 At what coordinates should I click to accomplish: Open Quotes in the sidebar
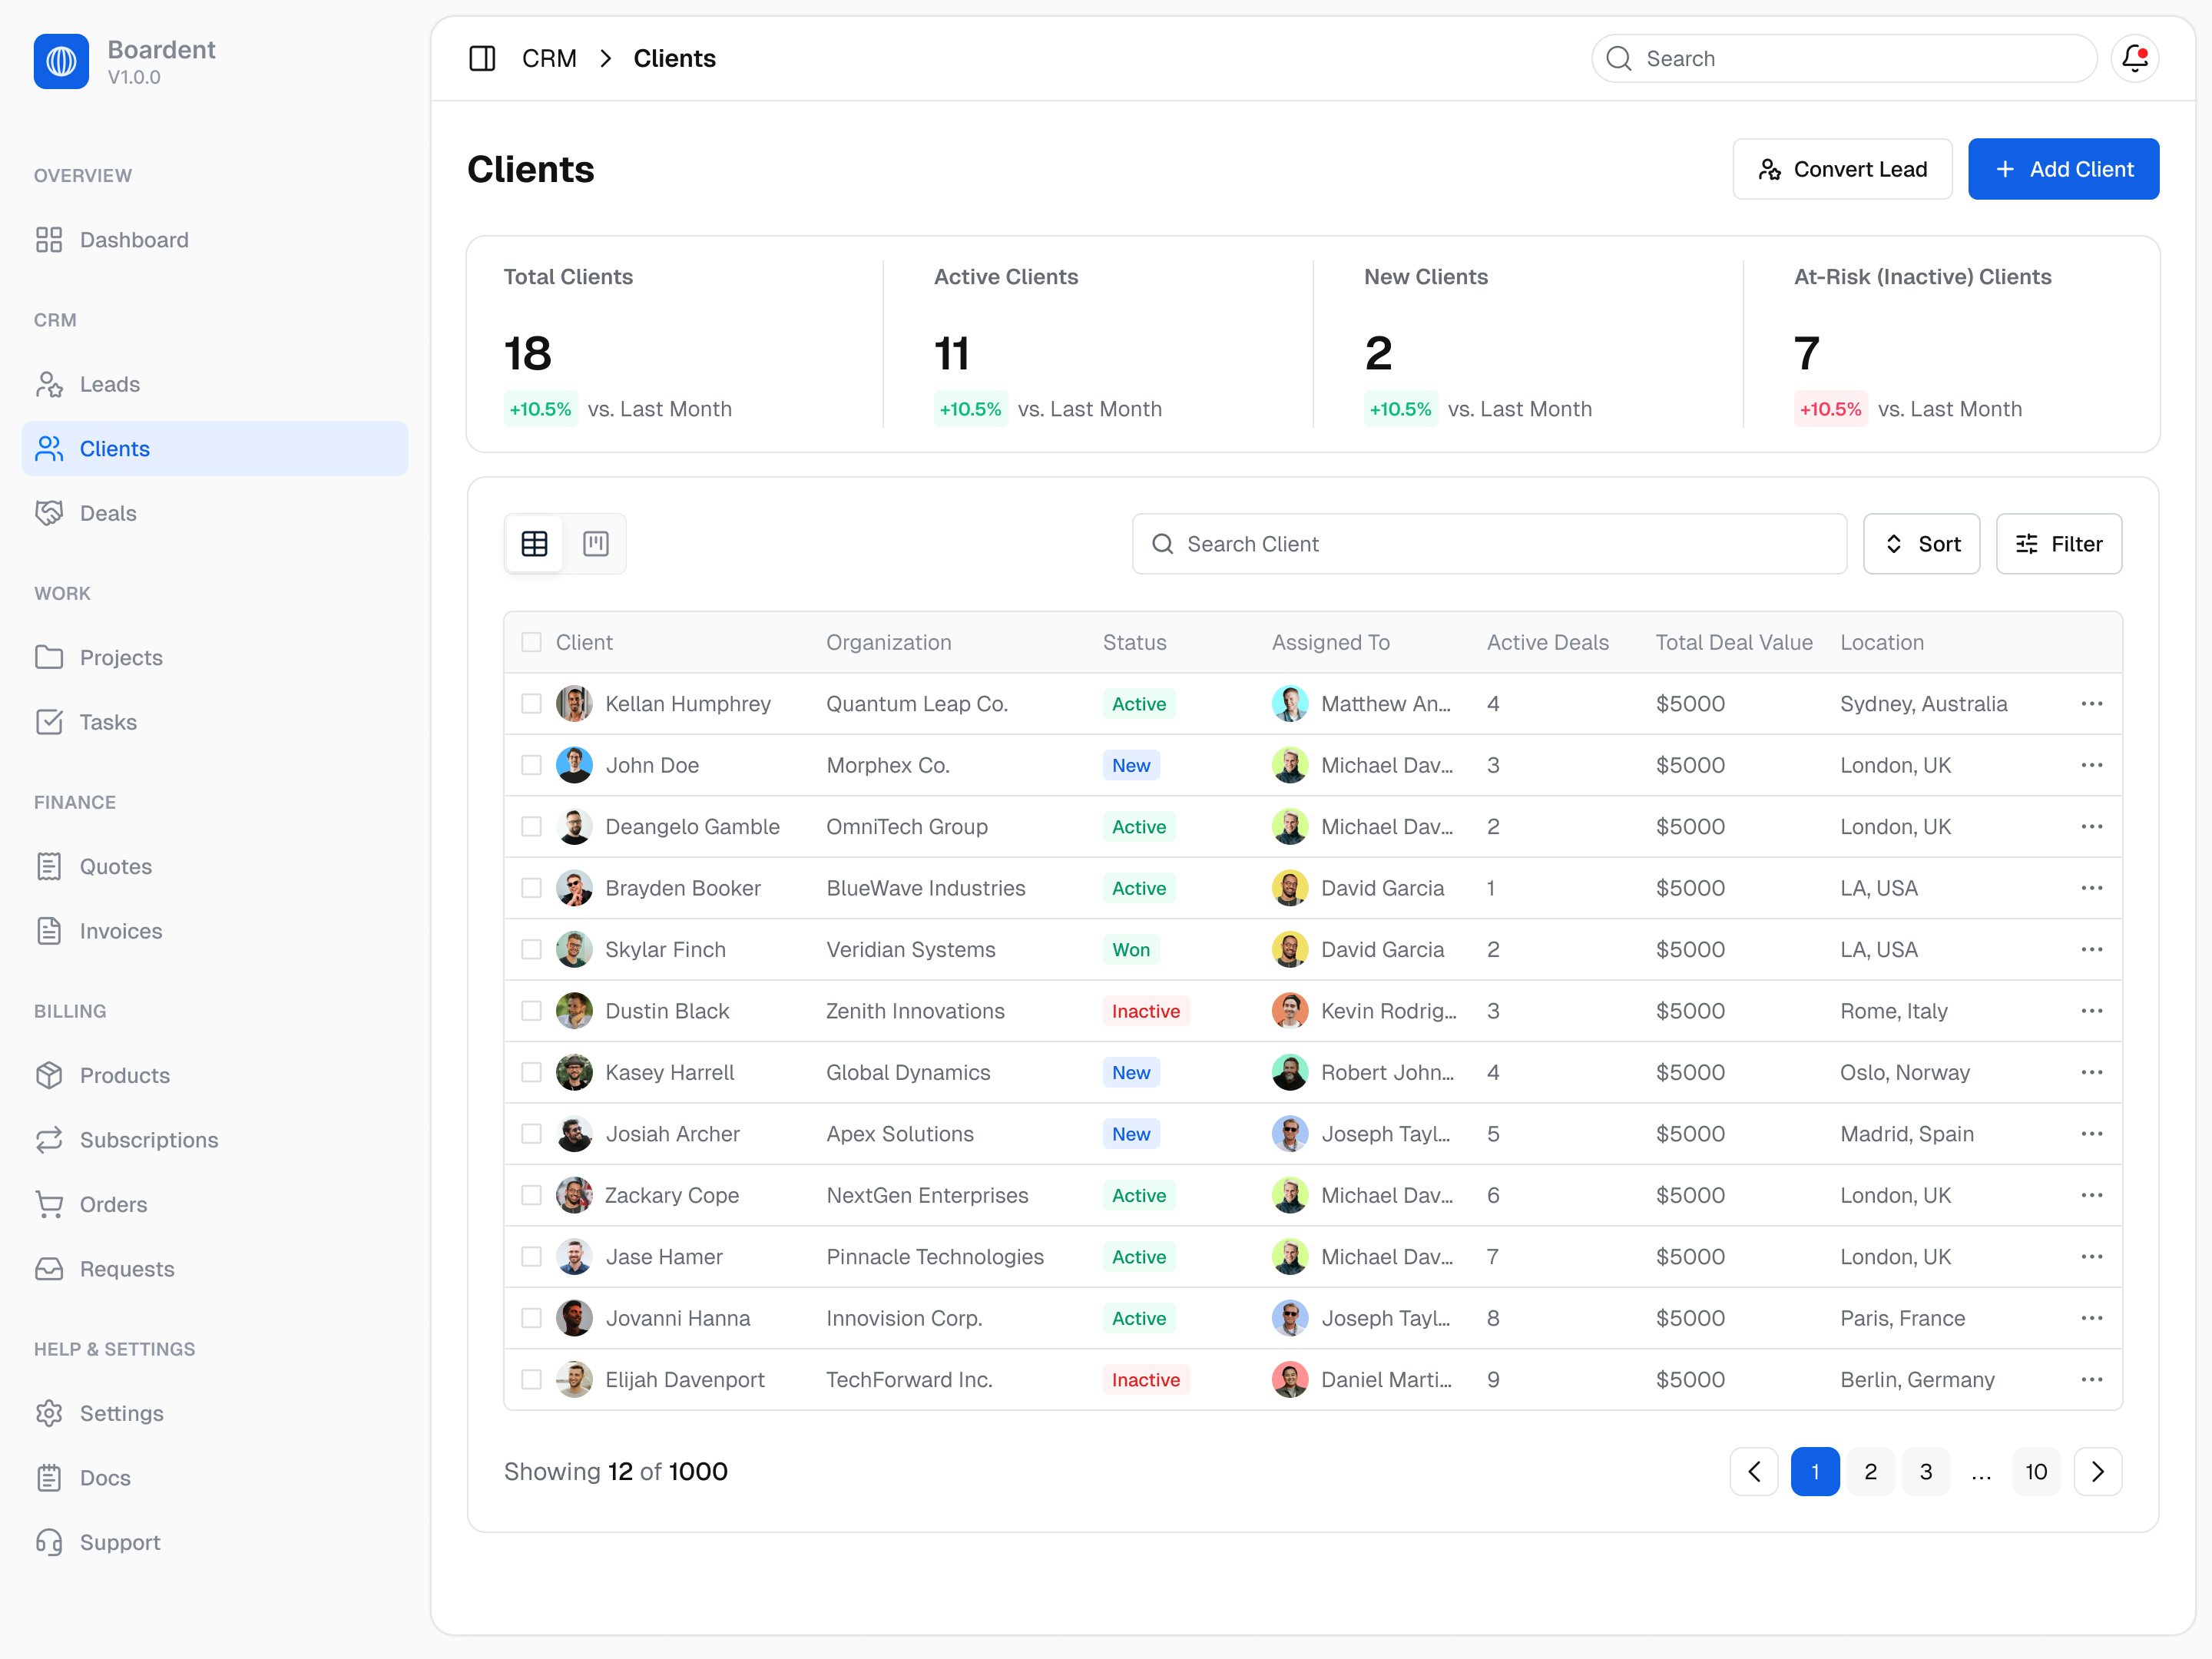coord(215,866)
